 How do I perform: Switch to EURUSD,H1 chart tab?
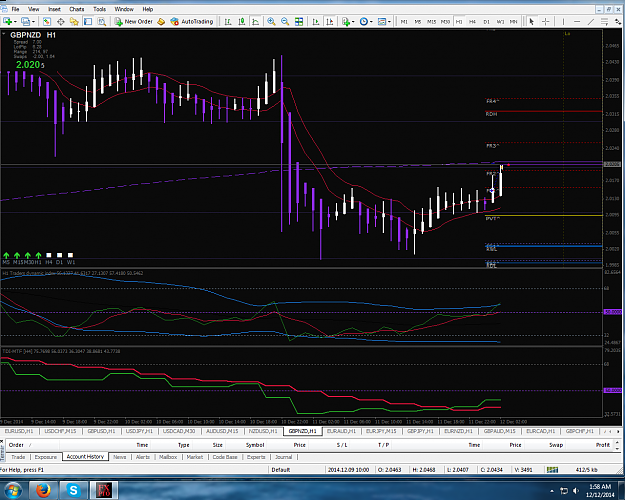click(19, 431)
